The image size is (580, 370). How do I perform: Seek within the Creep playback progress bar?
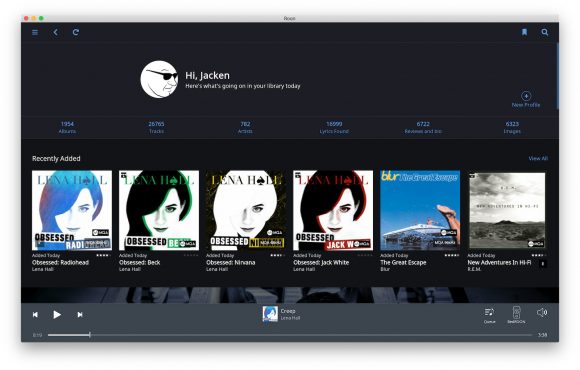click(x=290, y=335)
